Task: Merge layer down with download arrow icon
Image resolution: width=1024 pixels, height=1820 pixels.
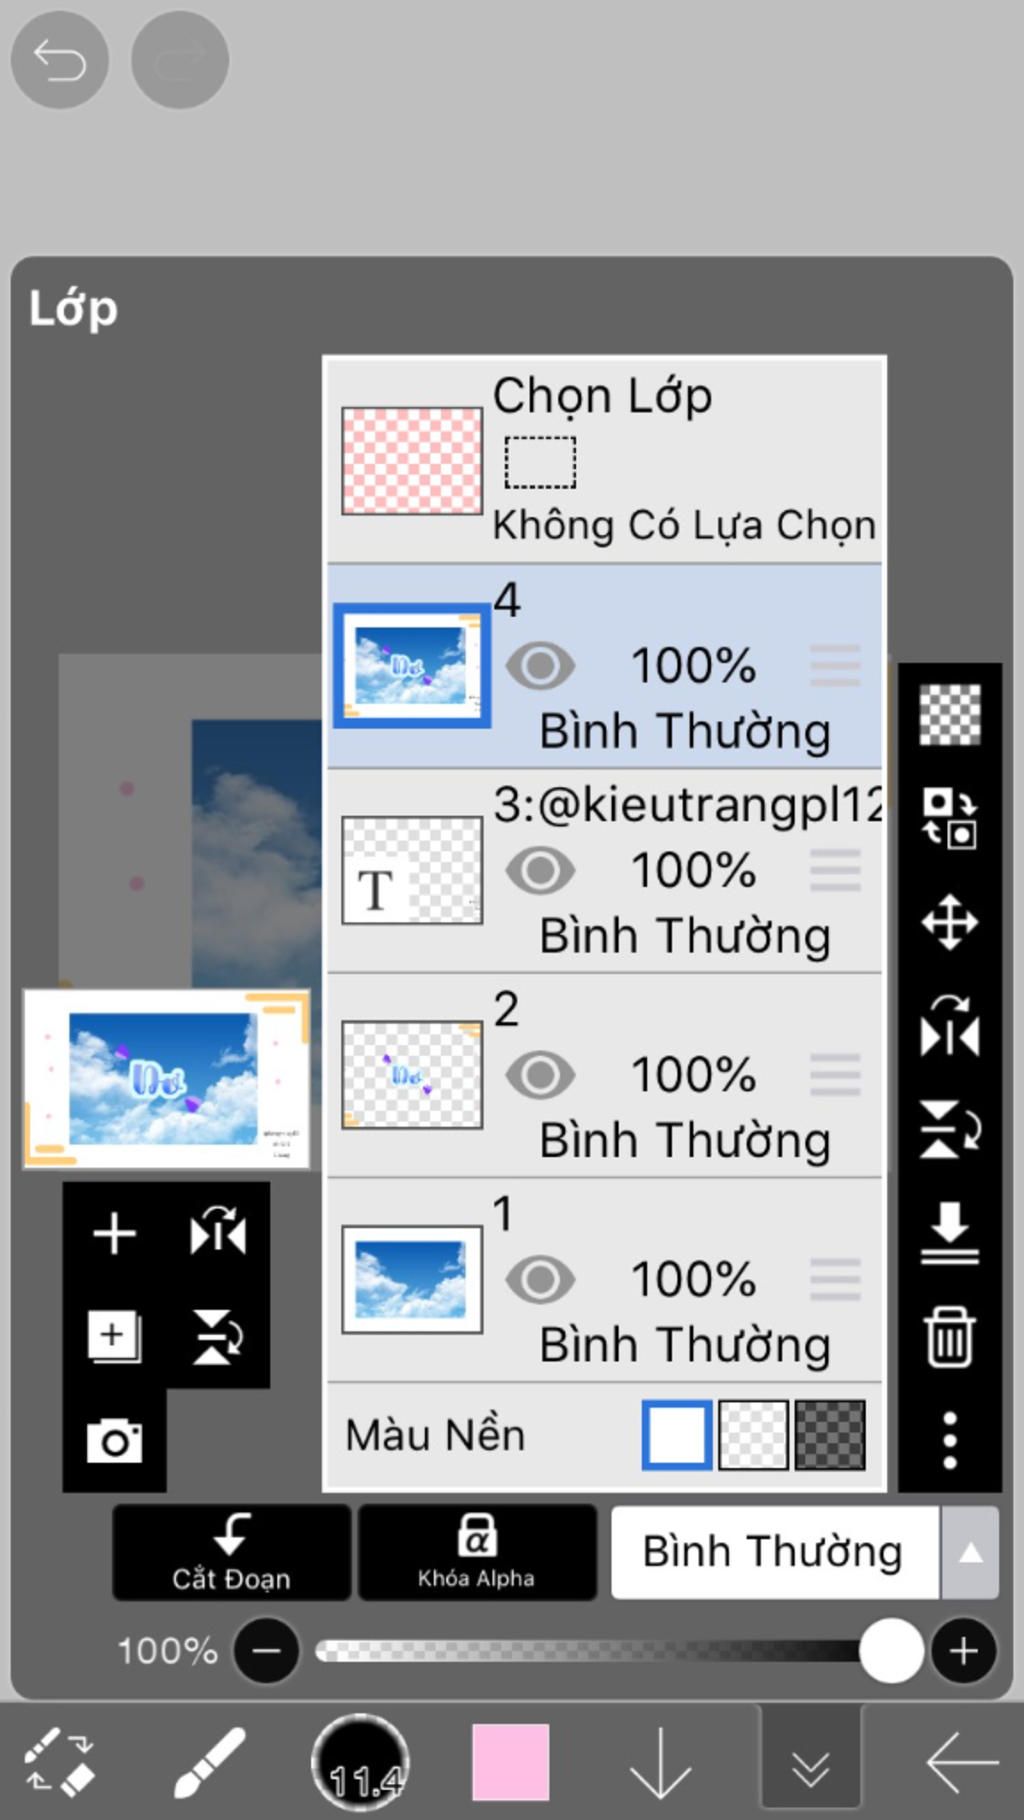Action: click(949, 1233)
